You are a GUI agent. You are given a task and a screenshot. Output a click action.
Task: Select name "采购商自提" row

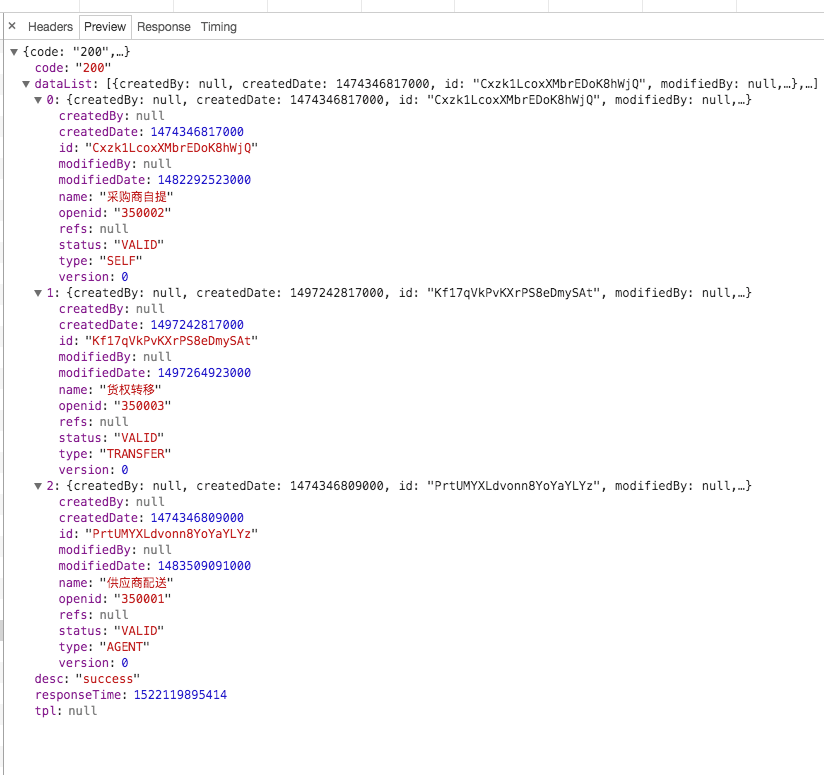[116, 197]
